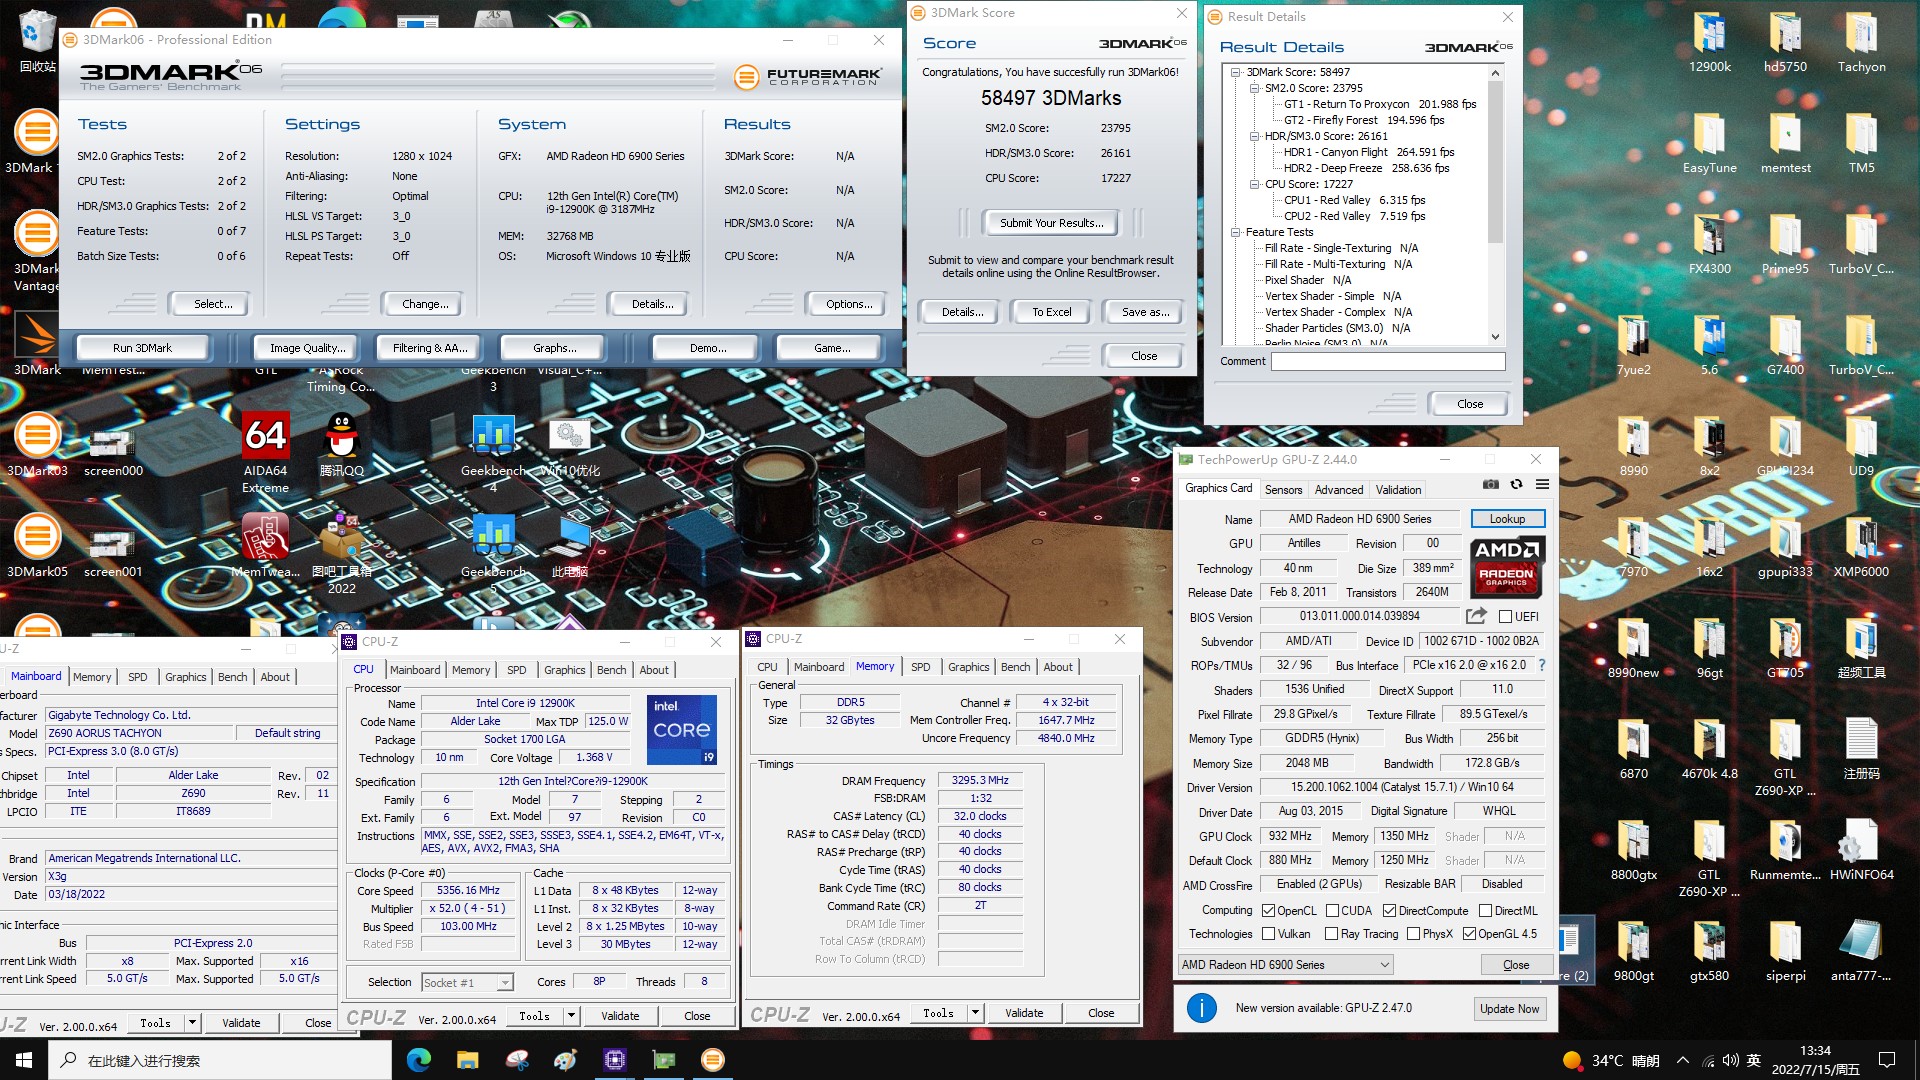Open Tools dropdown arrow in CPU-Z CPU window
1920x1080 pixels.
pyautogui.click(x=571, y=1016)
